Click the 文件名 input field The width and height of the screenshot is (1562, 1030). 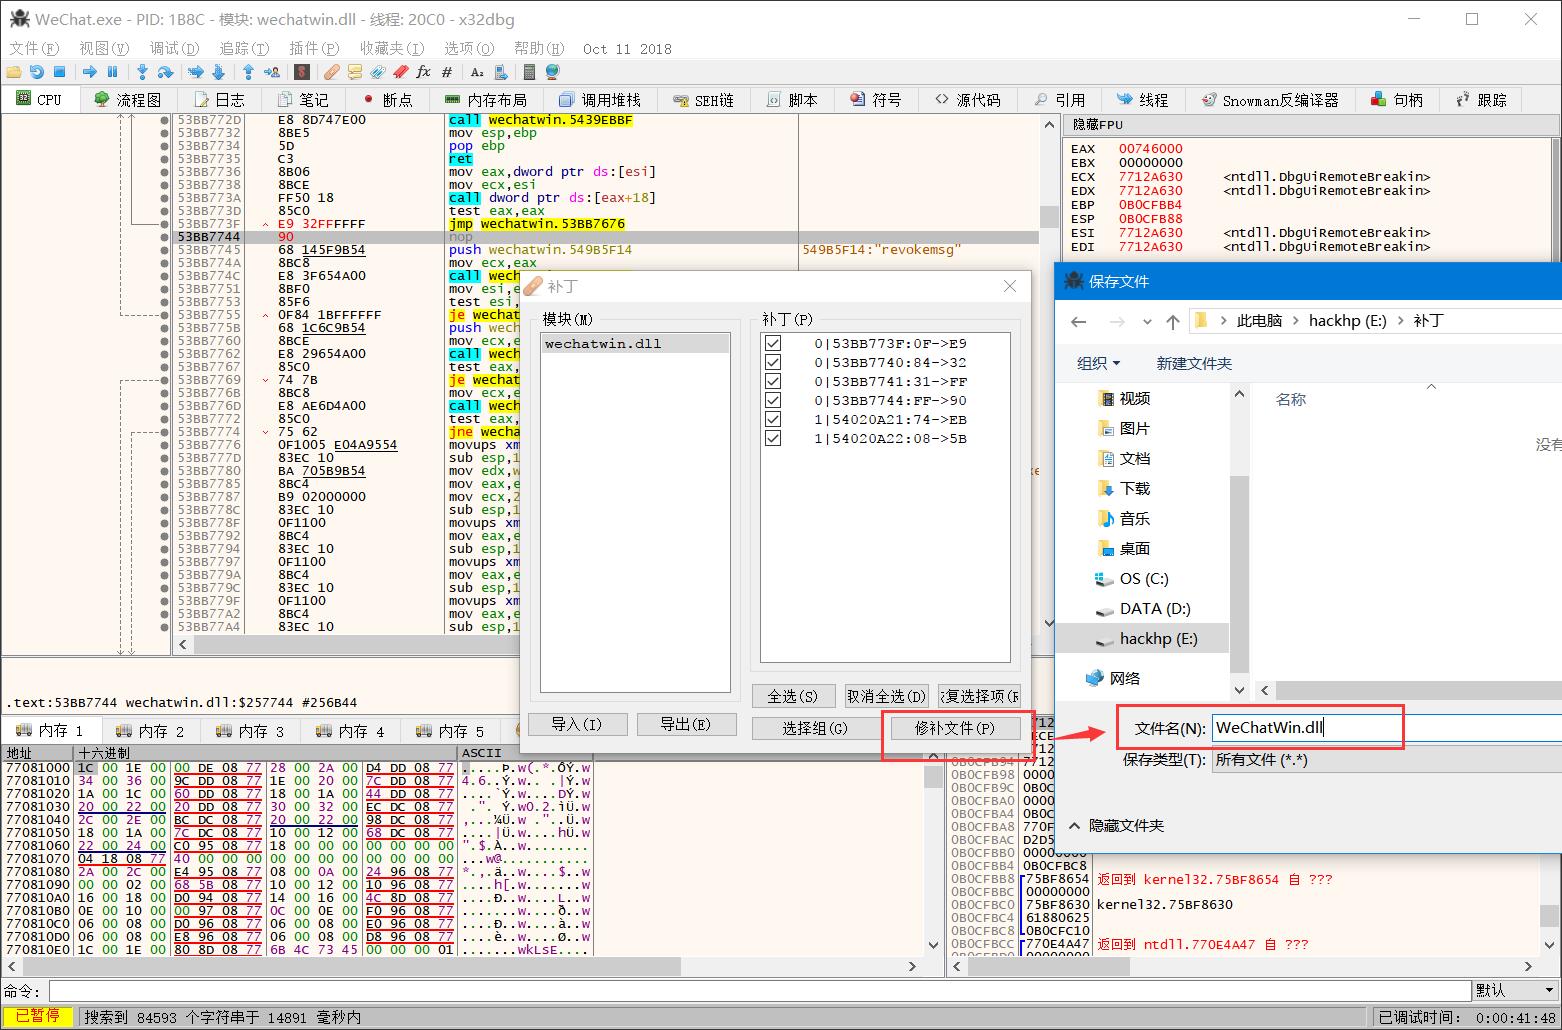click(x=1386, y=728)
